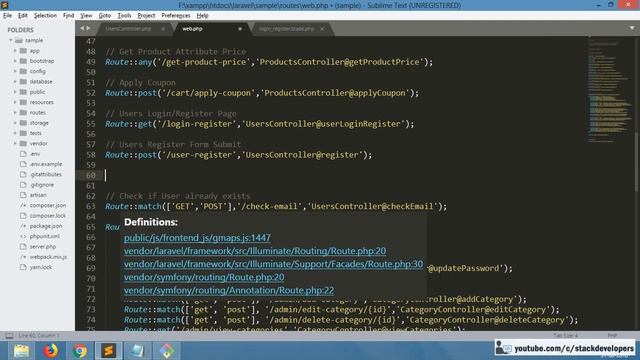
Task: Expand the vendor folder
Action: 15,143
